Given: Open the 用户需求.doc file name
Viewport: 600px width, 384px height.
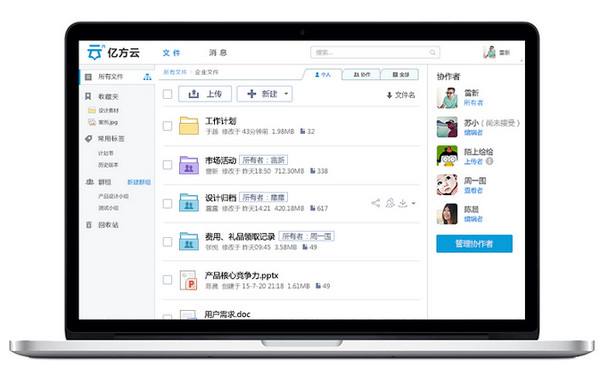Looking at the screenshot, I should 227,314.
